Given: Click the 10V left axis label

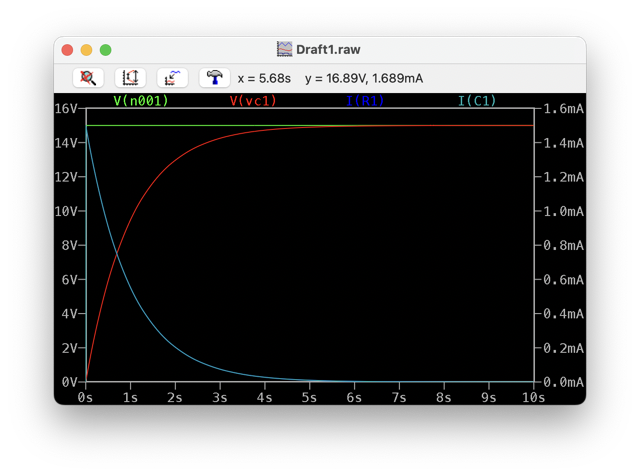Looking at the screenshot, I should coord(65,211).
